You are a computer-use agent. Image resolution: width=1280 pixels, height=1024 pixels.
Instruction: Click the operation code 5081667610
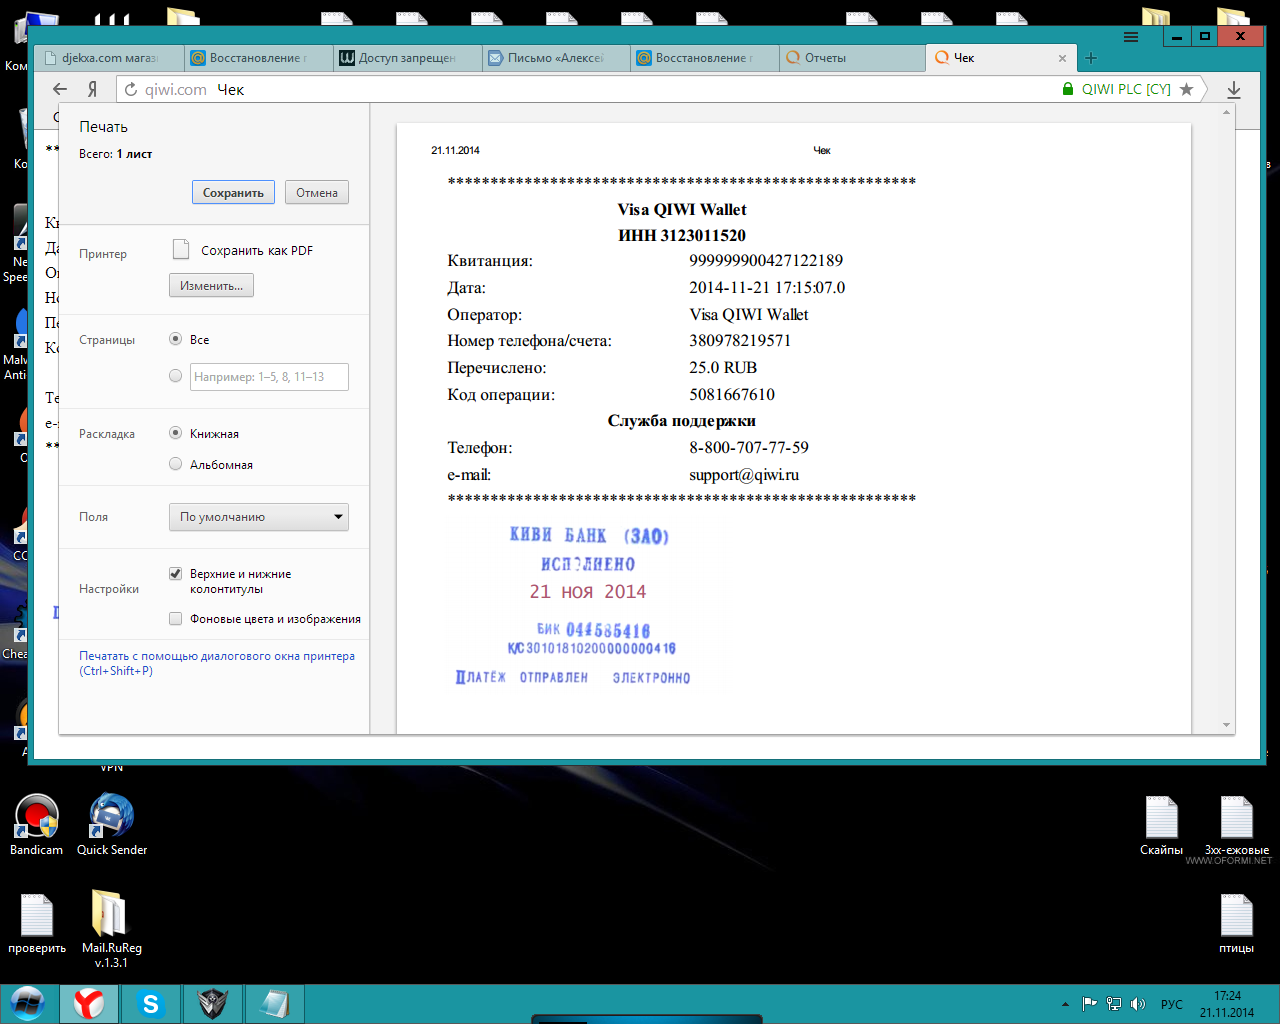732,395
